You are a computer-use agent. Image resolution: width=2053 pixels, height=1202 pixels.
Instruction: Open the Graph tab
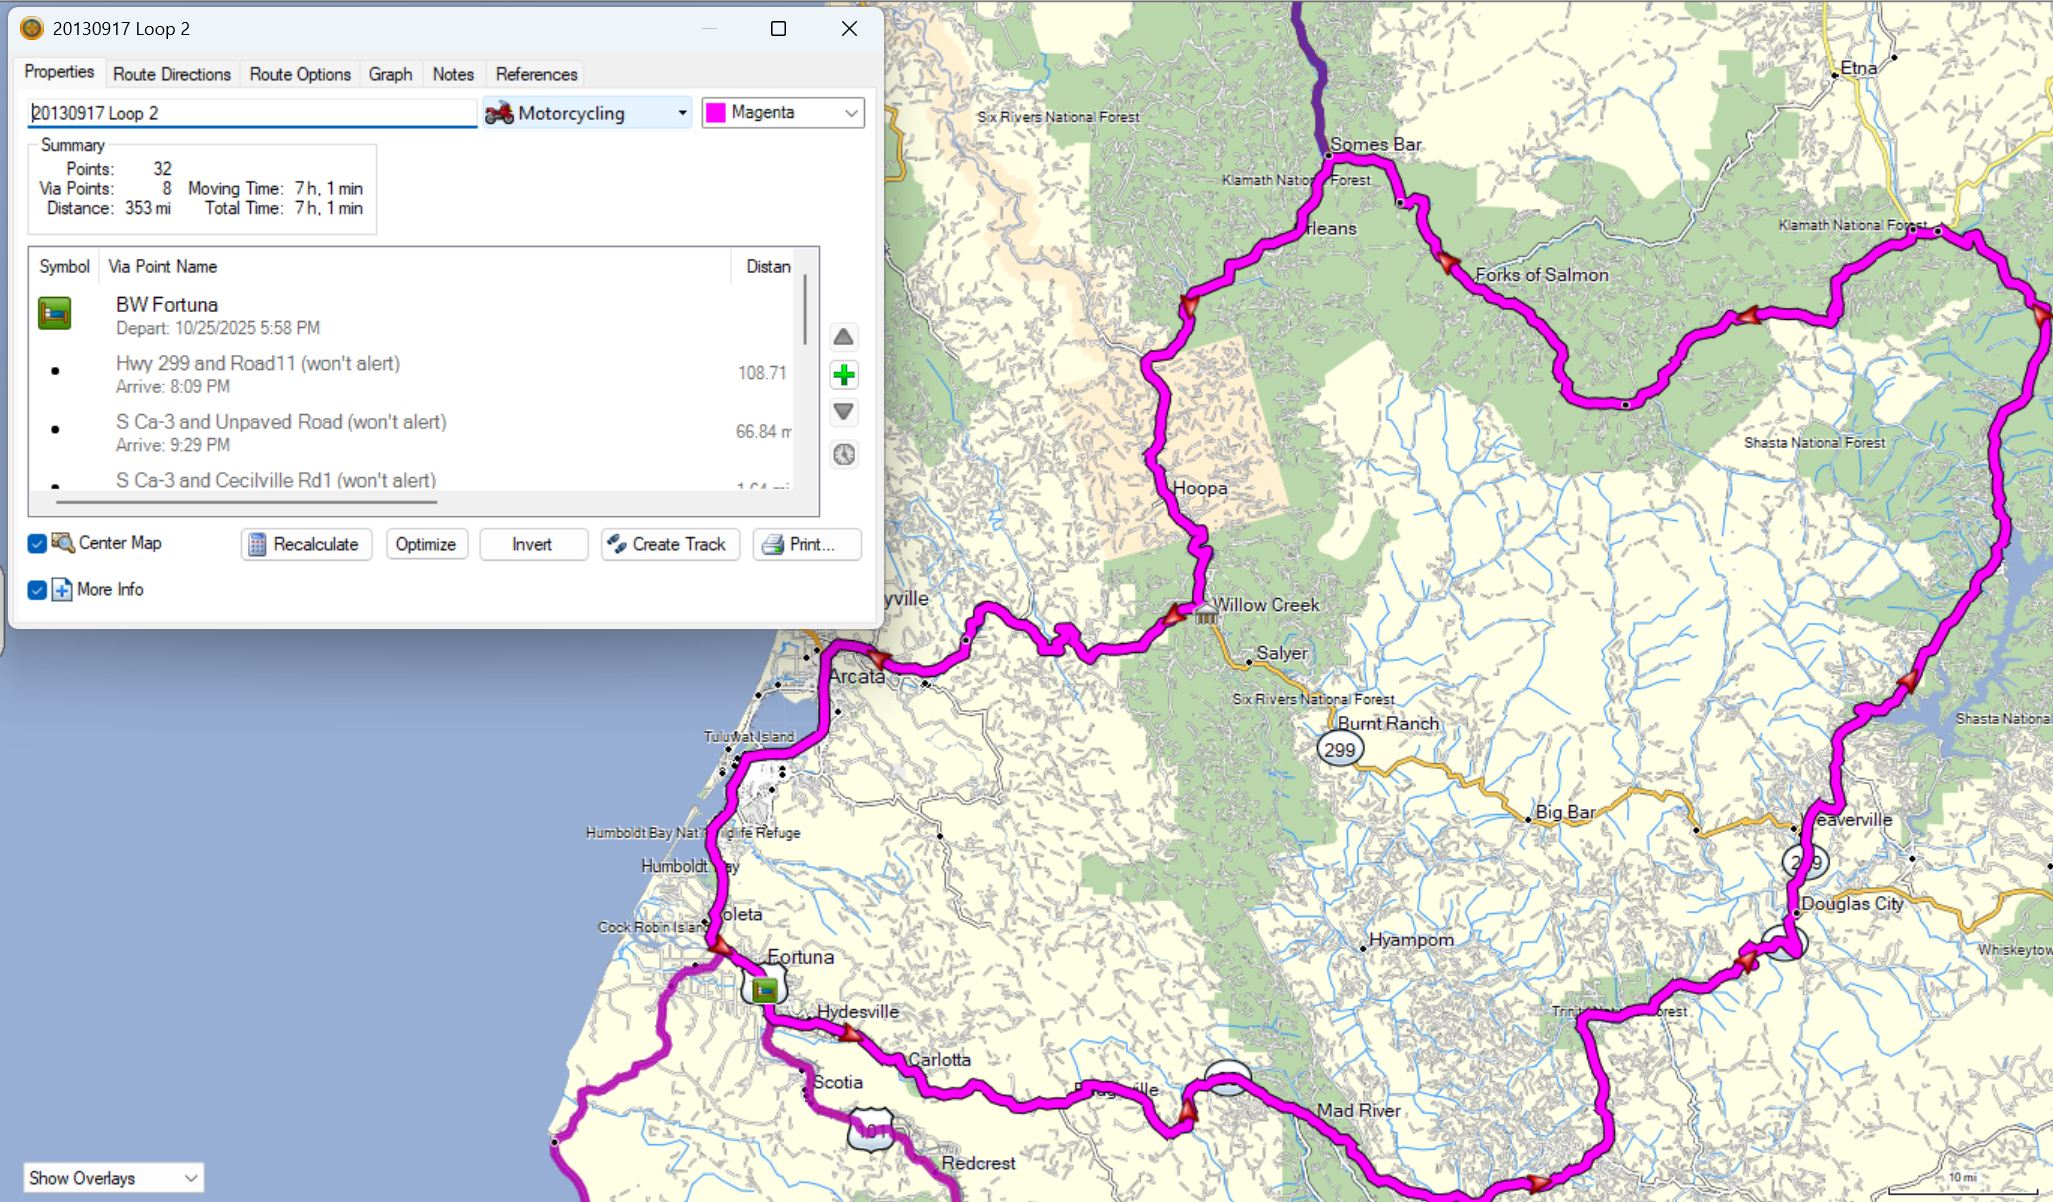tap(390, 74)
